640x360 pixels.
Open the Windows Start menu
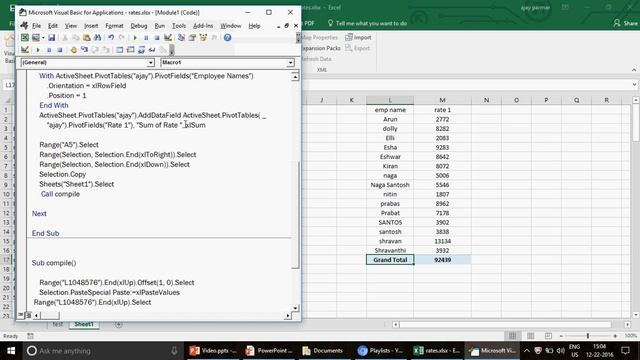(x=11, y=351)
